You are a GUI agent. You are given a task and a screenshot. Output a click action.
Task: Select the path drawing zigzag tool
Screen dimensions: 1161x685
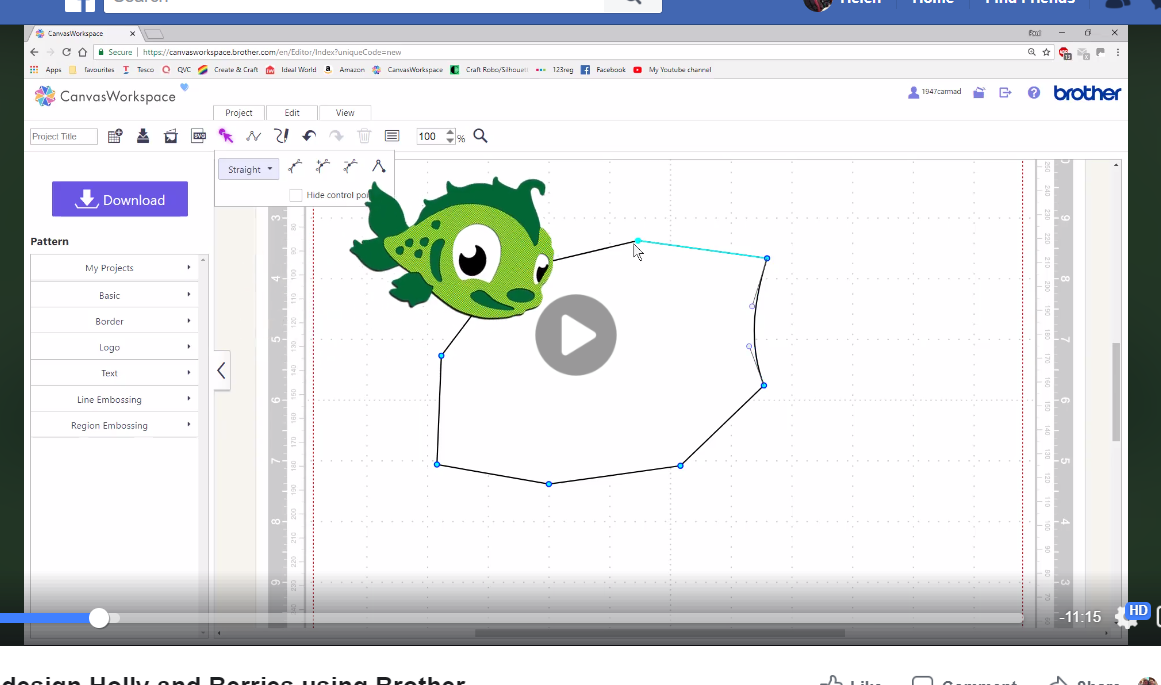(x=253, y=136)
